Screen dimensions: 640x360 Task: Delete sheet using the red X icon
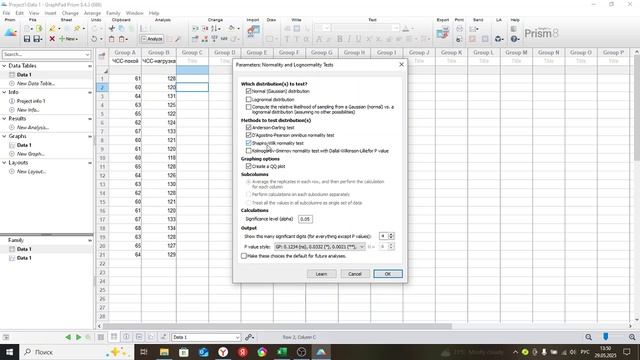[x=52, y=39]
